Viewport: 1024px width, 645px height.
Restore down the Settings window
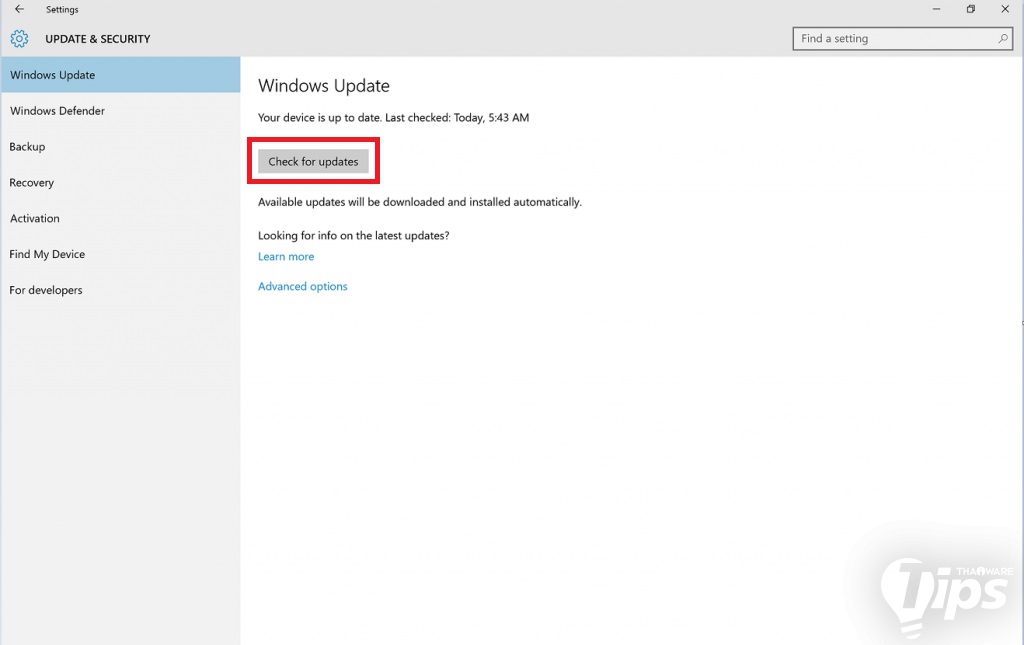[971, 9]
